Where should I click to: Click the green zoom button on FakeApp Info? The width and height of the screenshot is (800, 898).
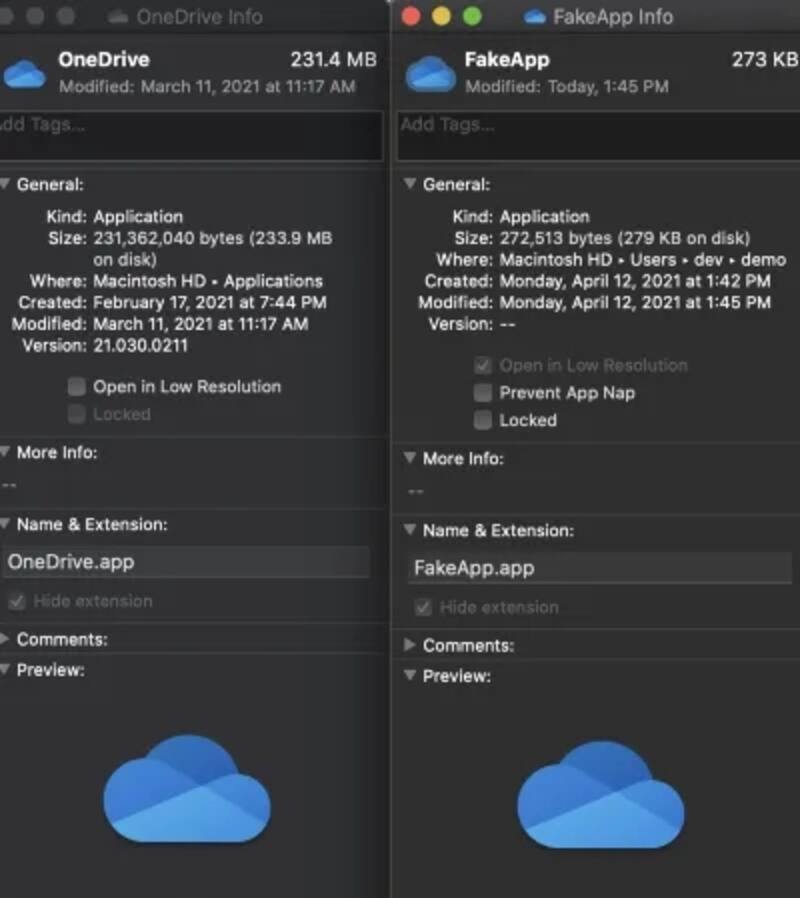(472, 17)
